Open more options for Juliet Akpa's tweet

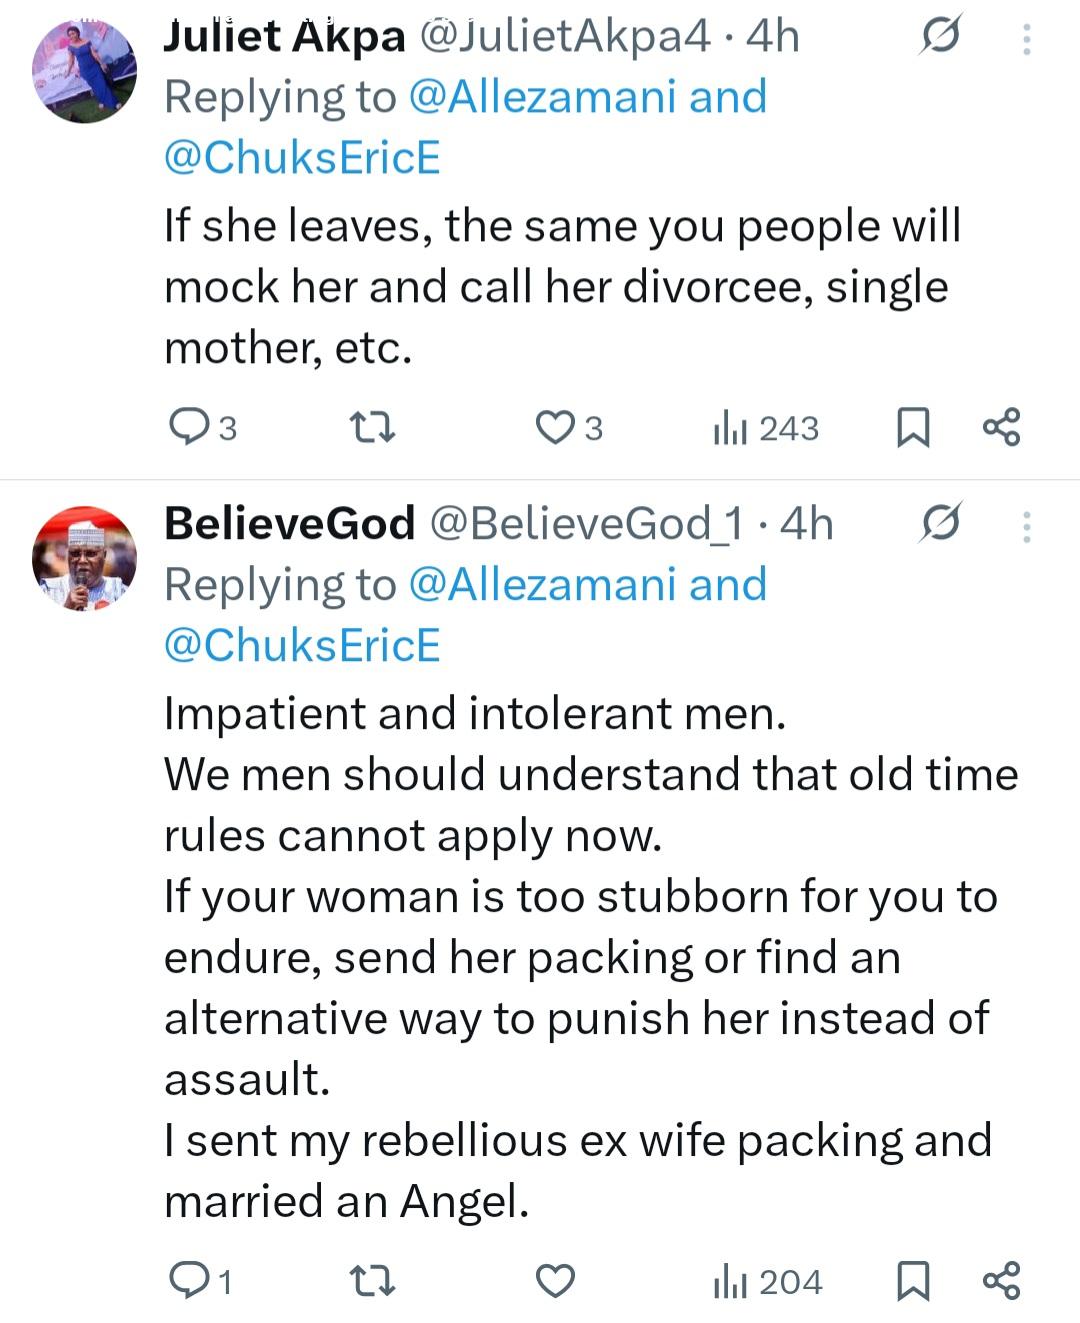coord(1026,38)
